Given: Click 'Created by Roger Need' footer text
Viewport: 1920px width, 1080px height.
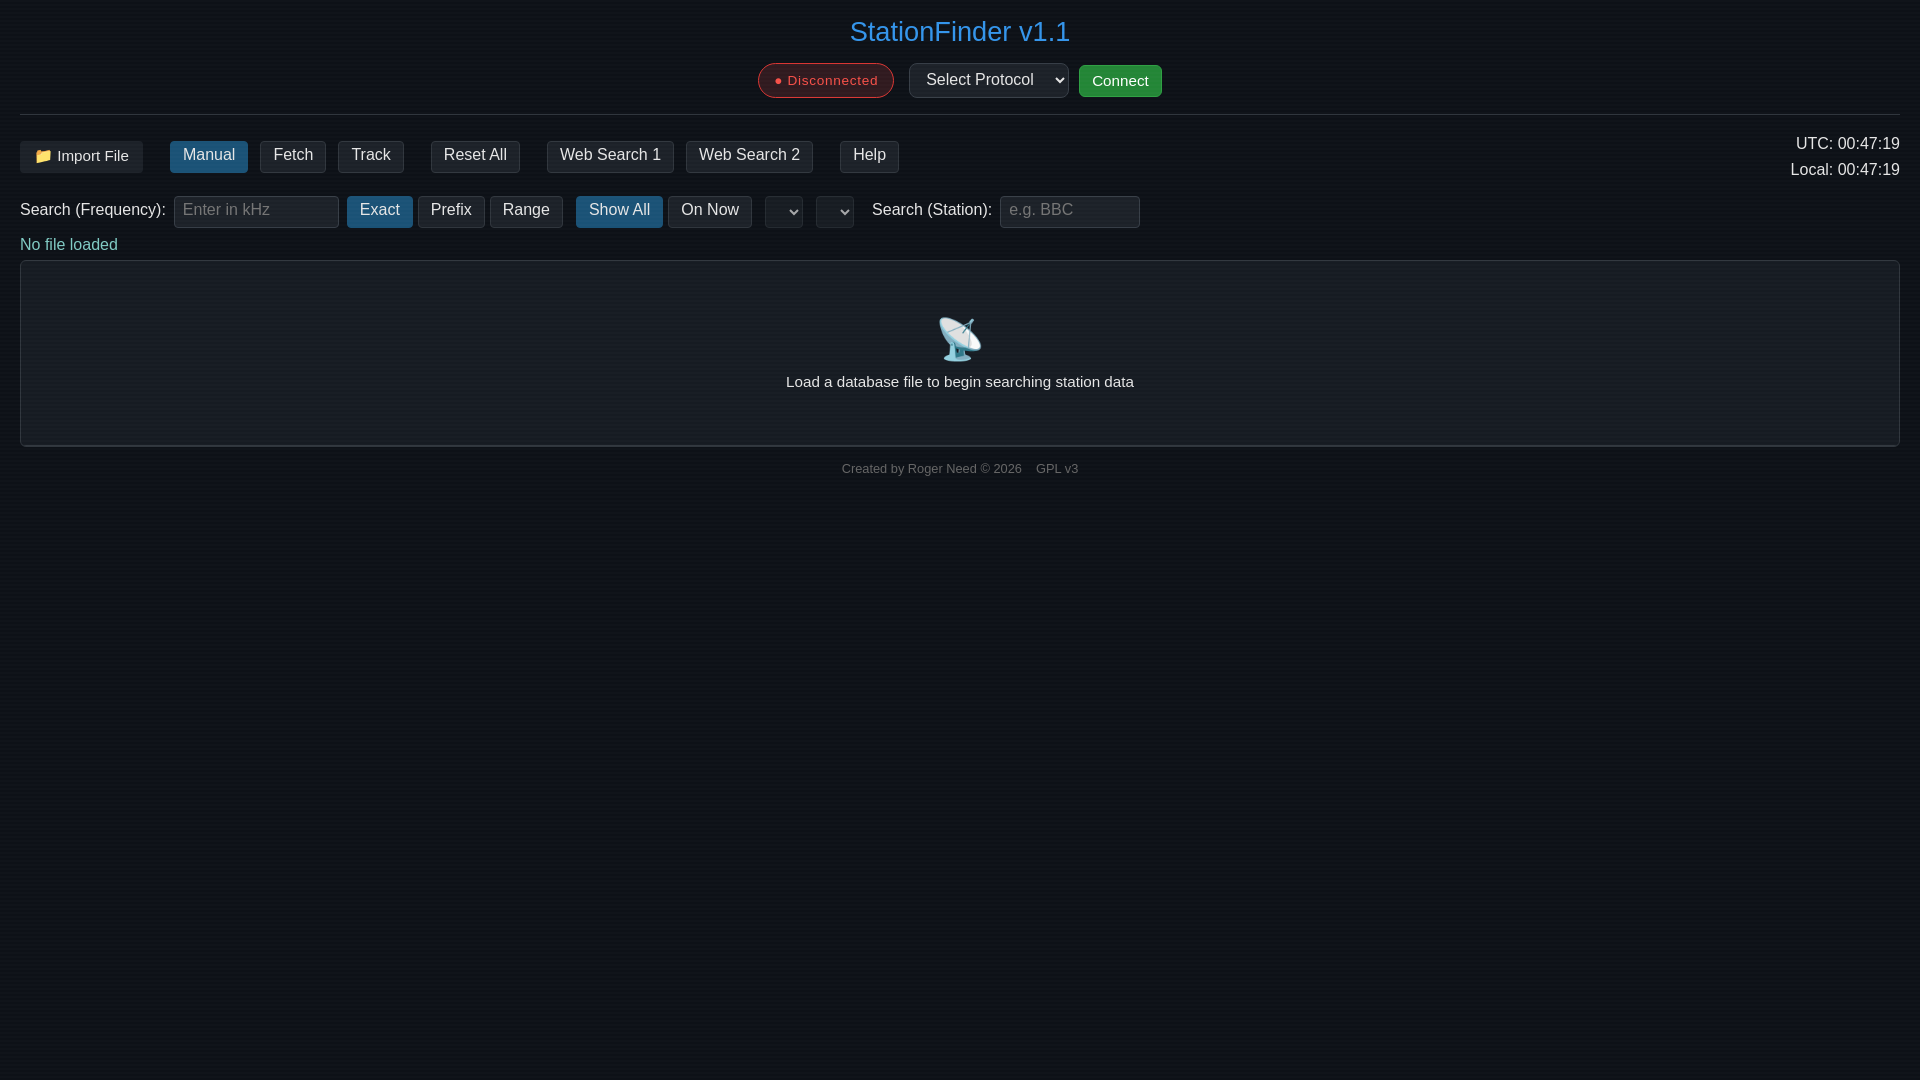Looking at the screenshot, I should [x=909, y=469].
